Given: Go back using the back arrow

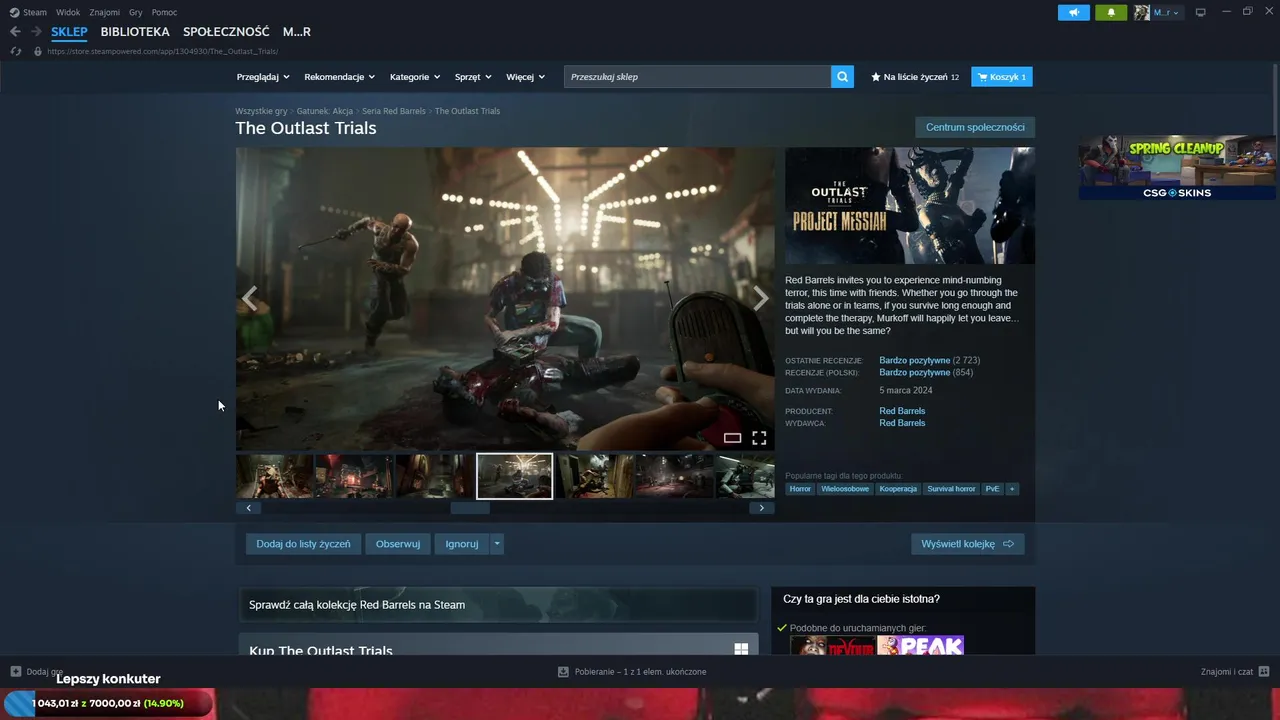Looking at the screenshot, I should click(15, 32).
